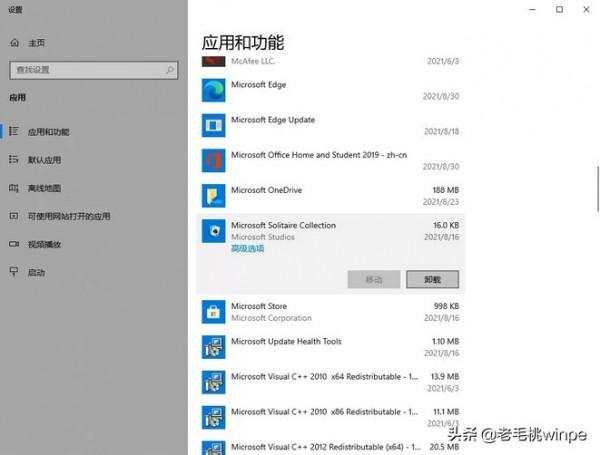Screen dimensions: 600x455
Task: Maximize the Settings window
Action: coord(559,10)
